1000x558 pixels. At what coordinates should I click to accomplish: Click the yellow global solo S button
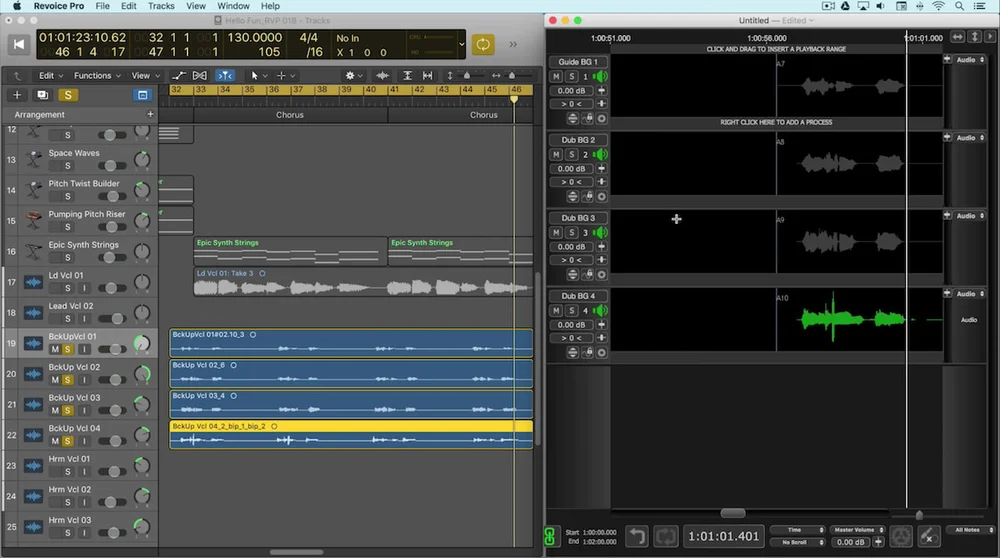coord(68,95)
